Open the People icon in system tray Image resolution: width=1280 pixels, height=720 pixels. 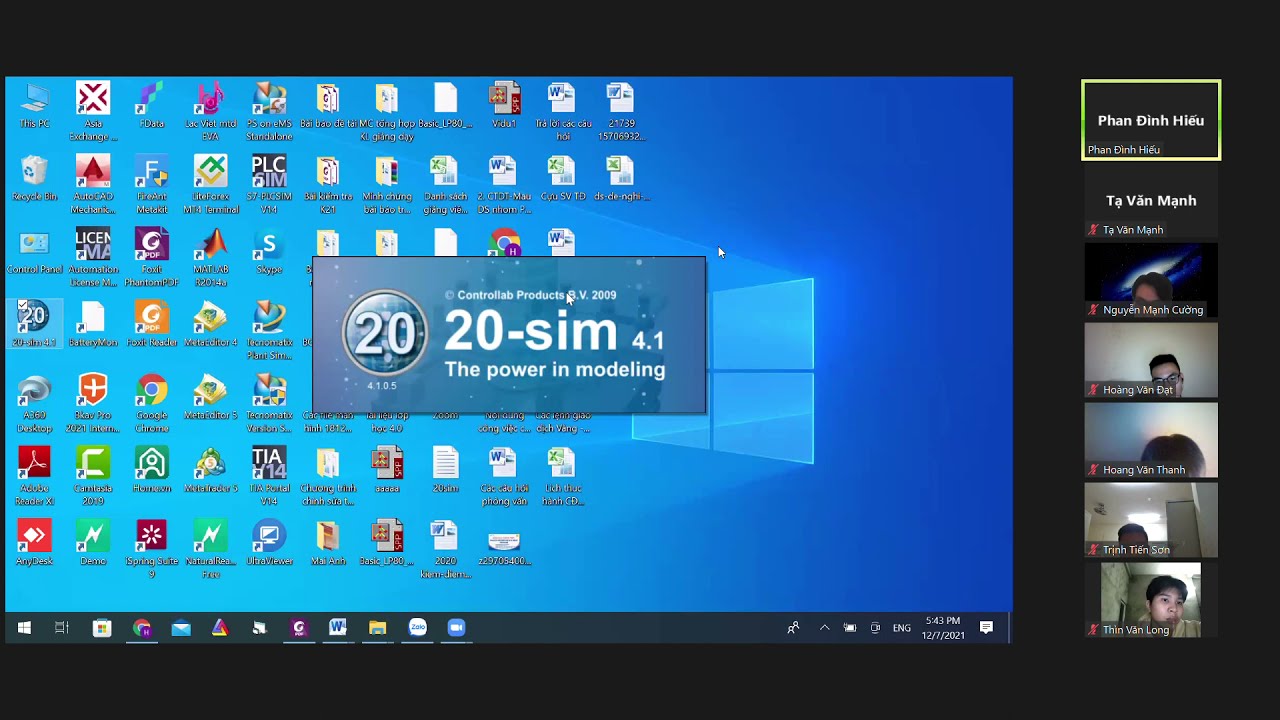(x=793, y=628)
